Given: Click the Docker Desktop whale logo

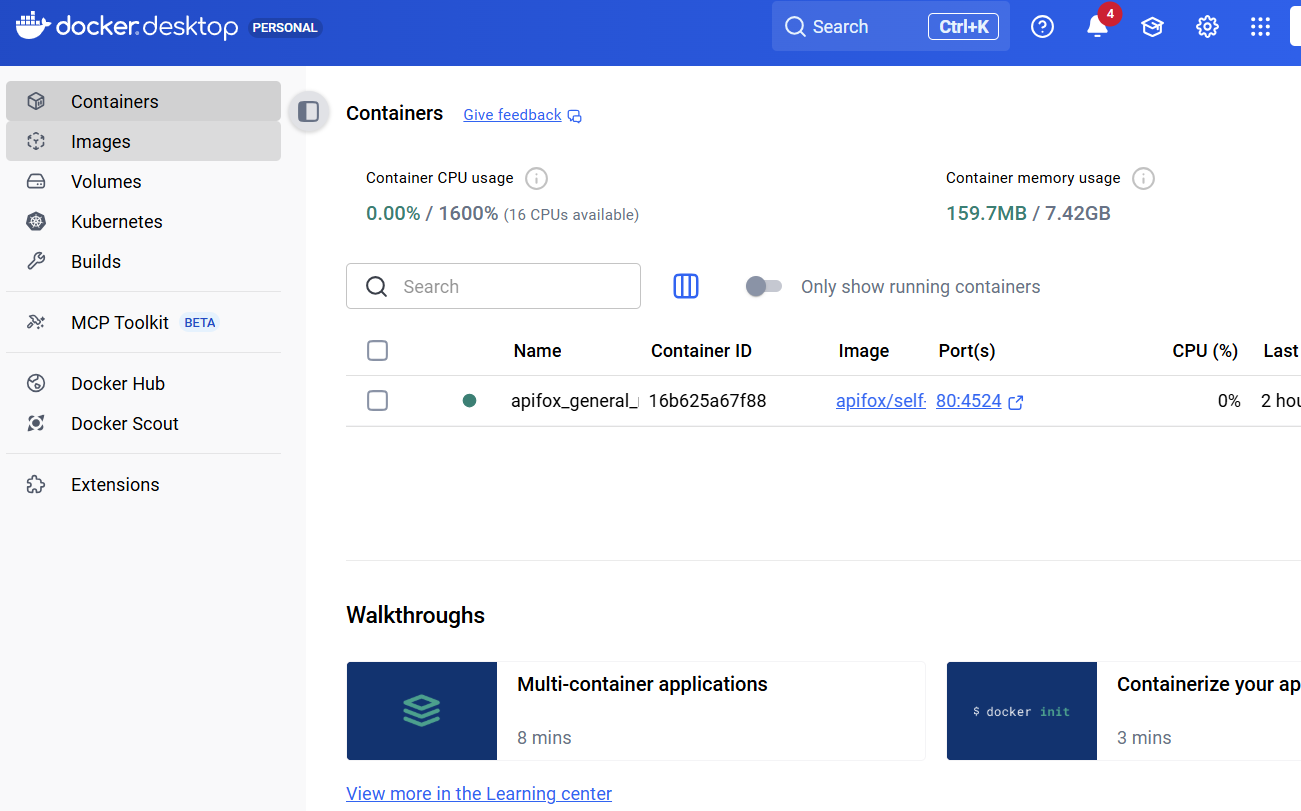Looking at the screenshot, I should click(x=31, y=26).
